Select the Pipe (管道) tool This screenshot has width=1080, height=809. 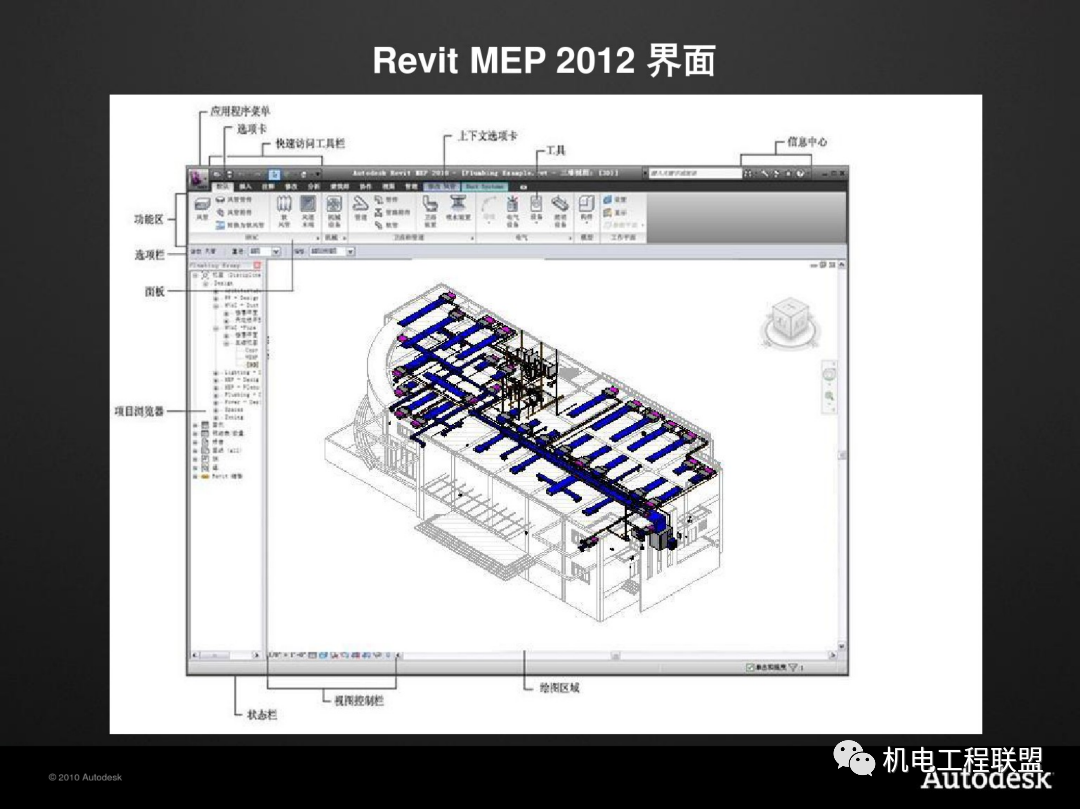point(360,209)
